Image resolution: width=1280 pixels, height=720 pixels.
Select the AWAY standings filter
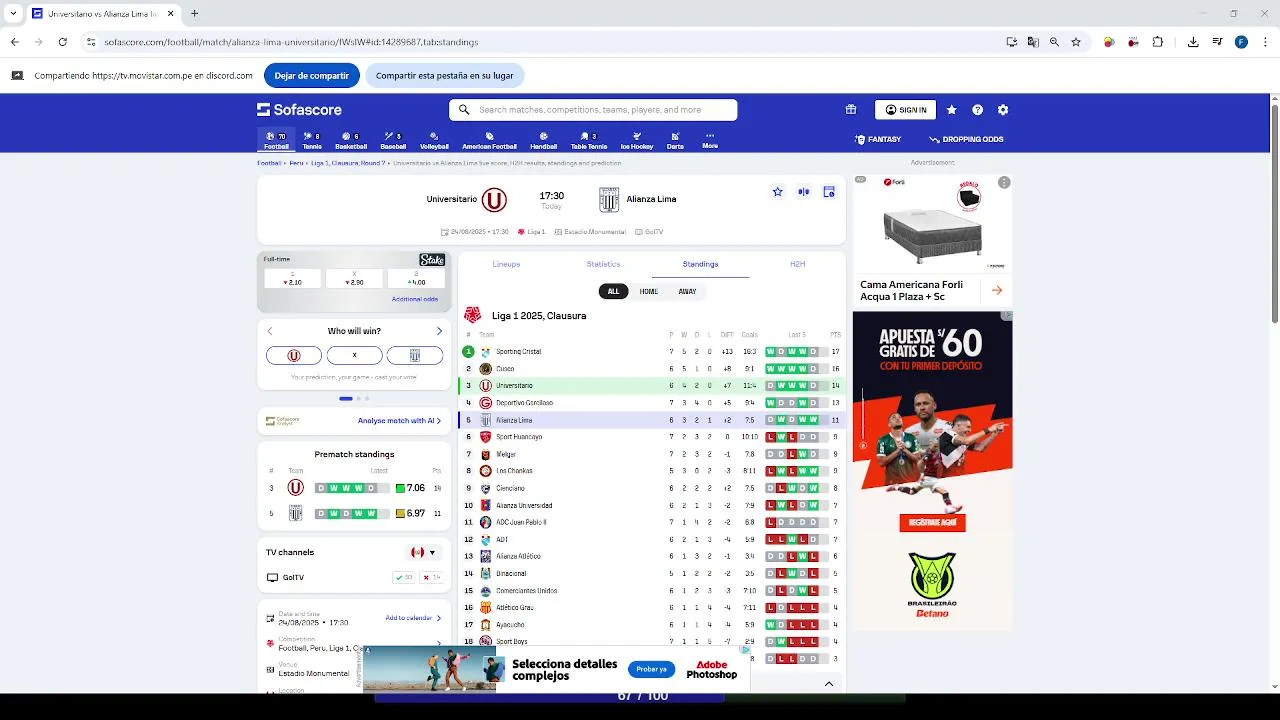coord(687,291)
